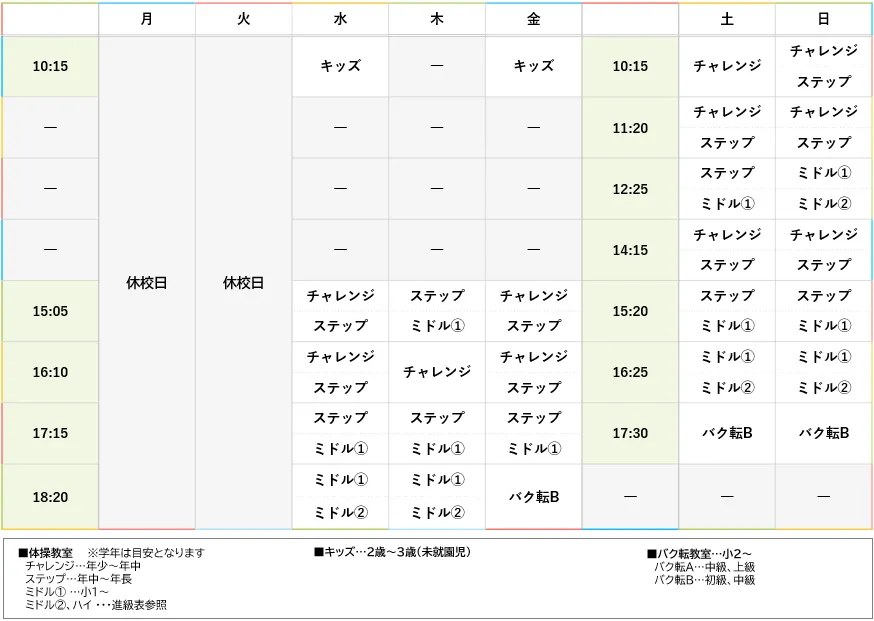This screenshot has width=874, height=621.
Task: Select Friday's バク転B class at 18:20
Action: click(533, 495)
